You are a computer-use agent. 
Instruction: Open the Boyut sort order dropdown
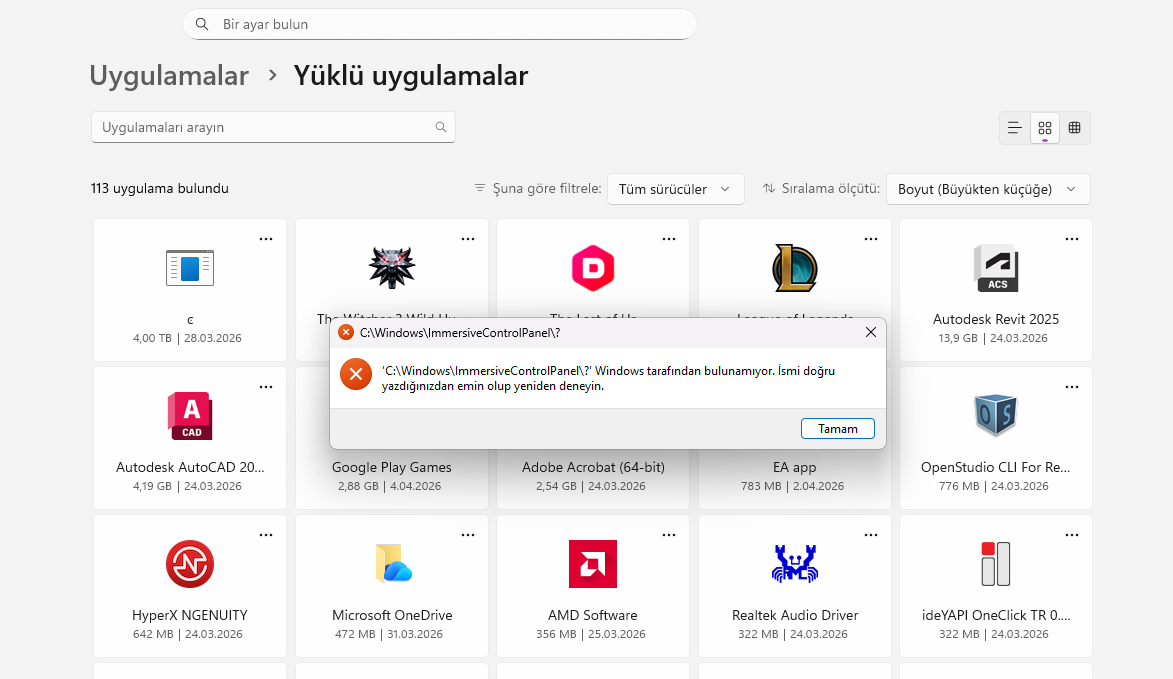tap(988, 189)
